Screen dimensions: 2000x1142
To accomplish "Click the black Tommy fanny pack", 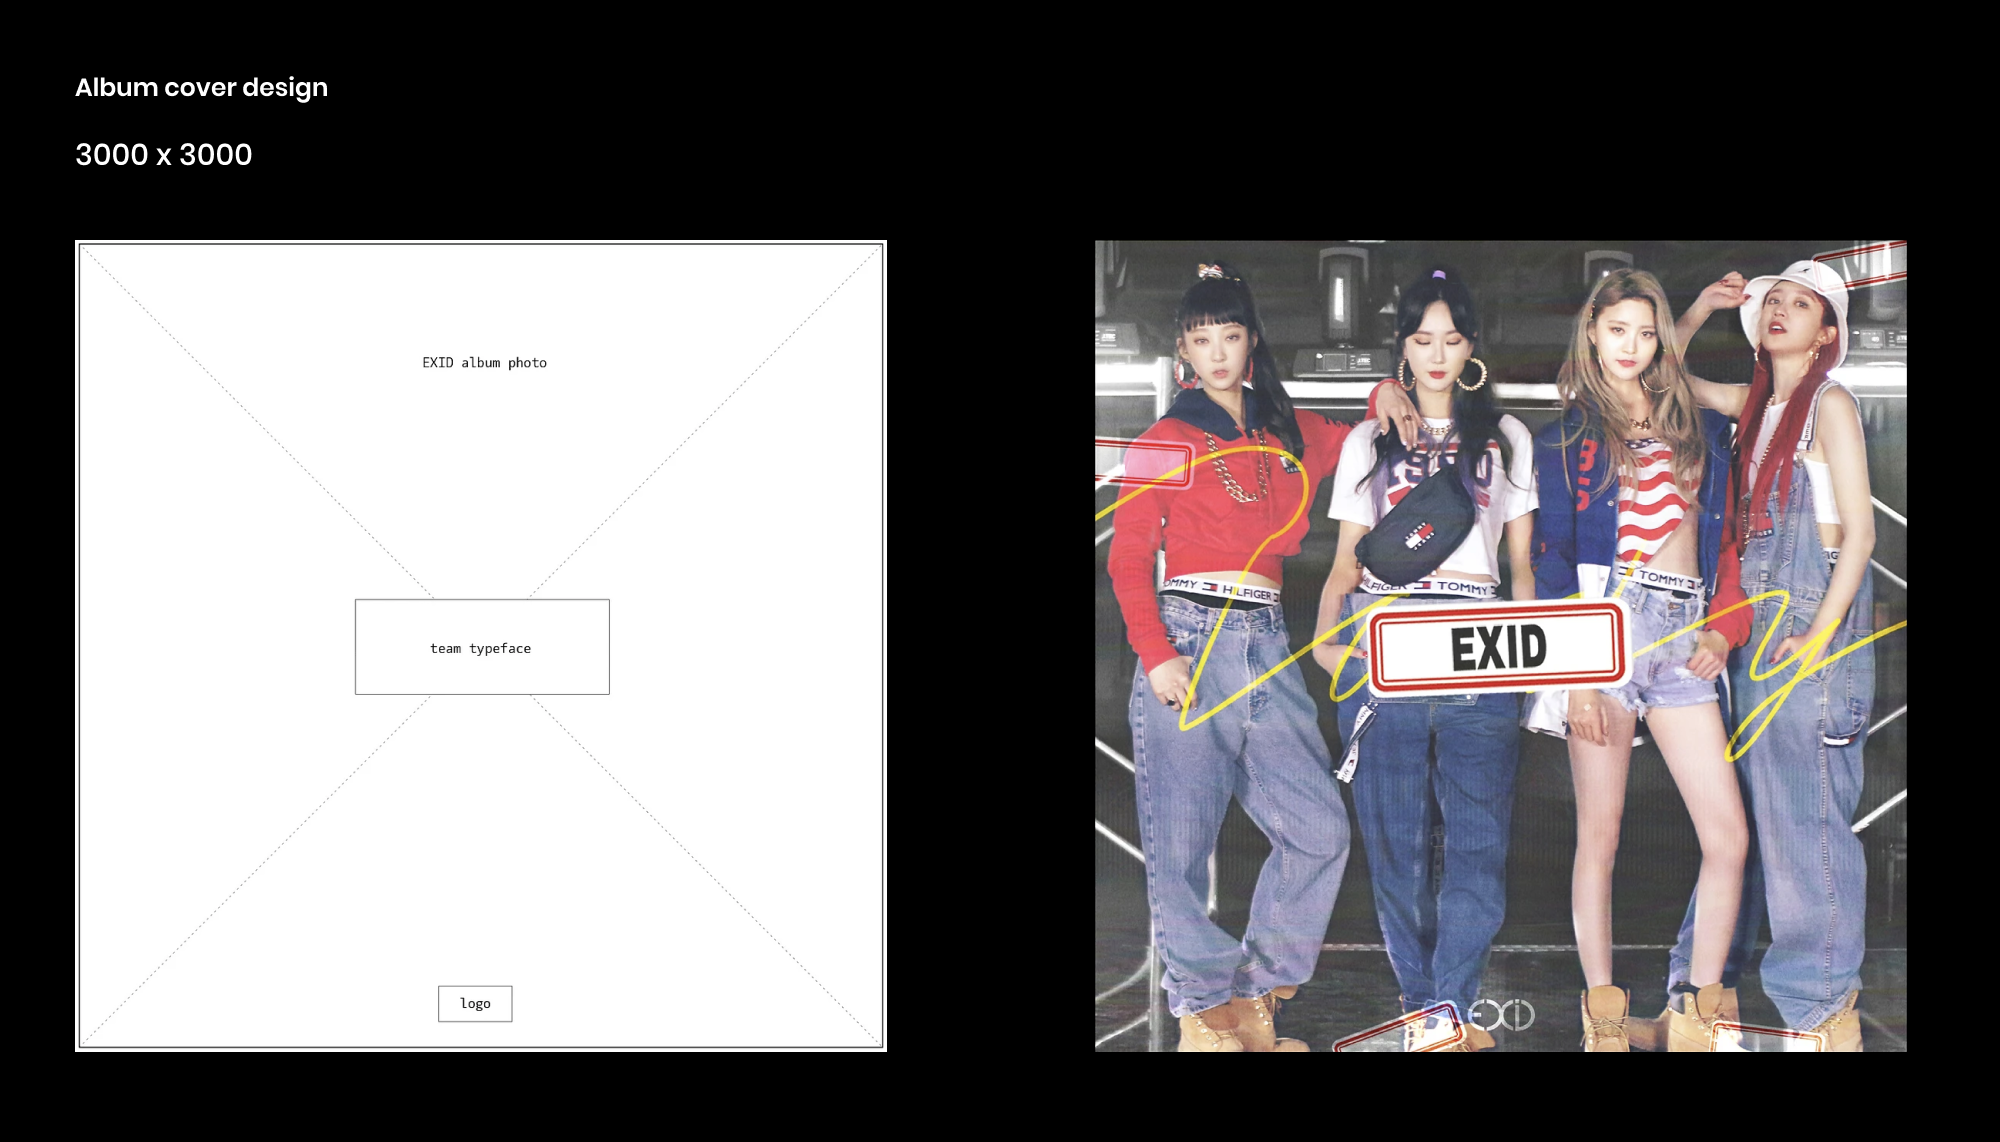I will click(1418, 525).
